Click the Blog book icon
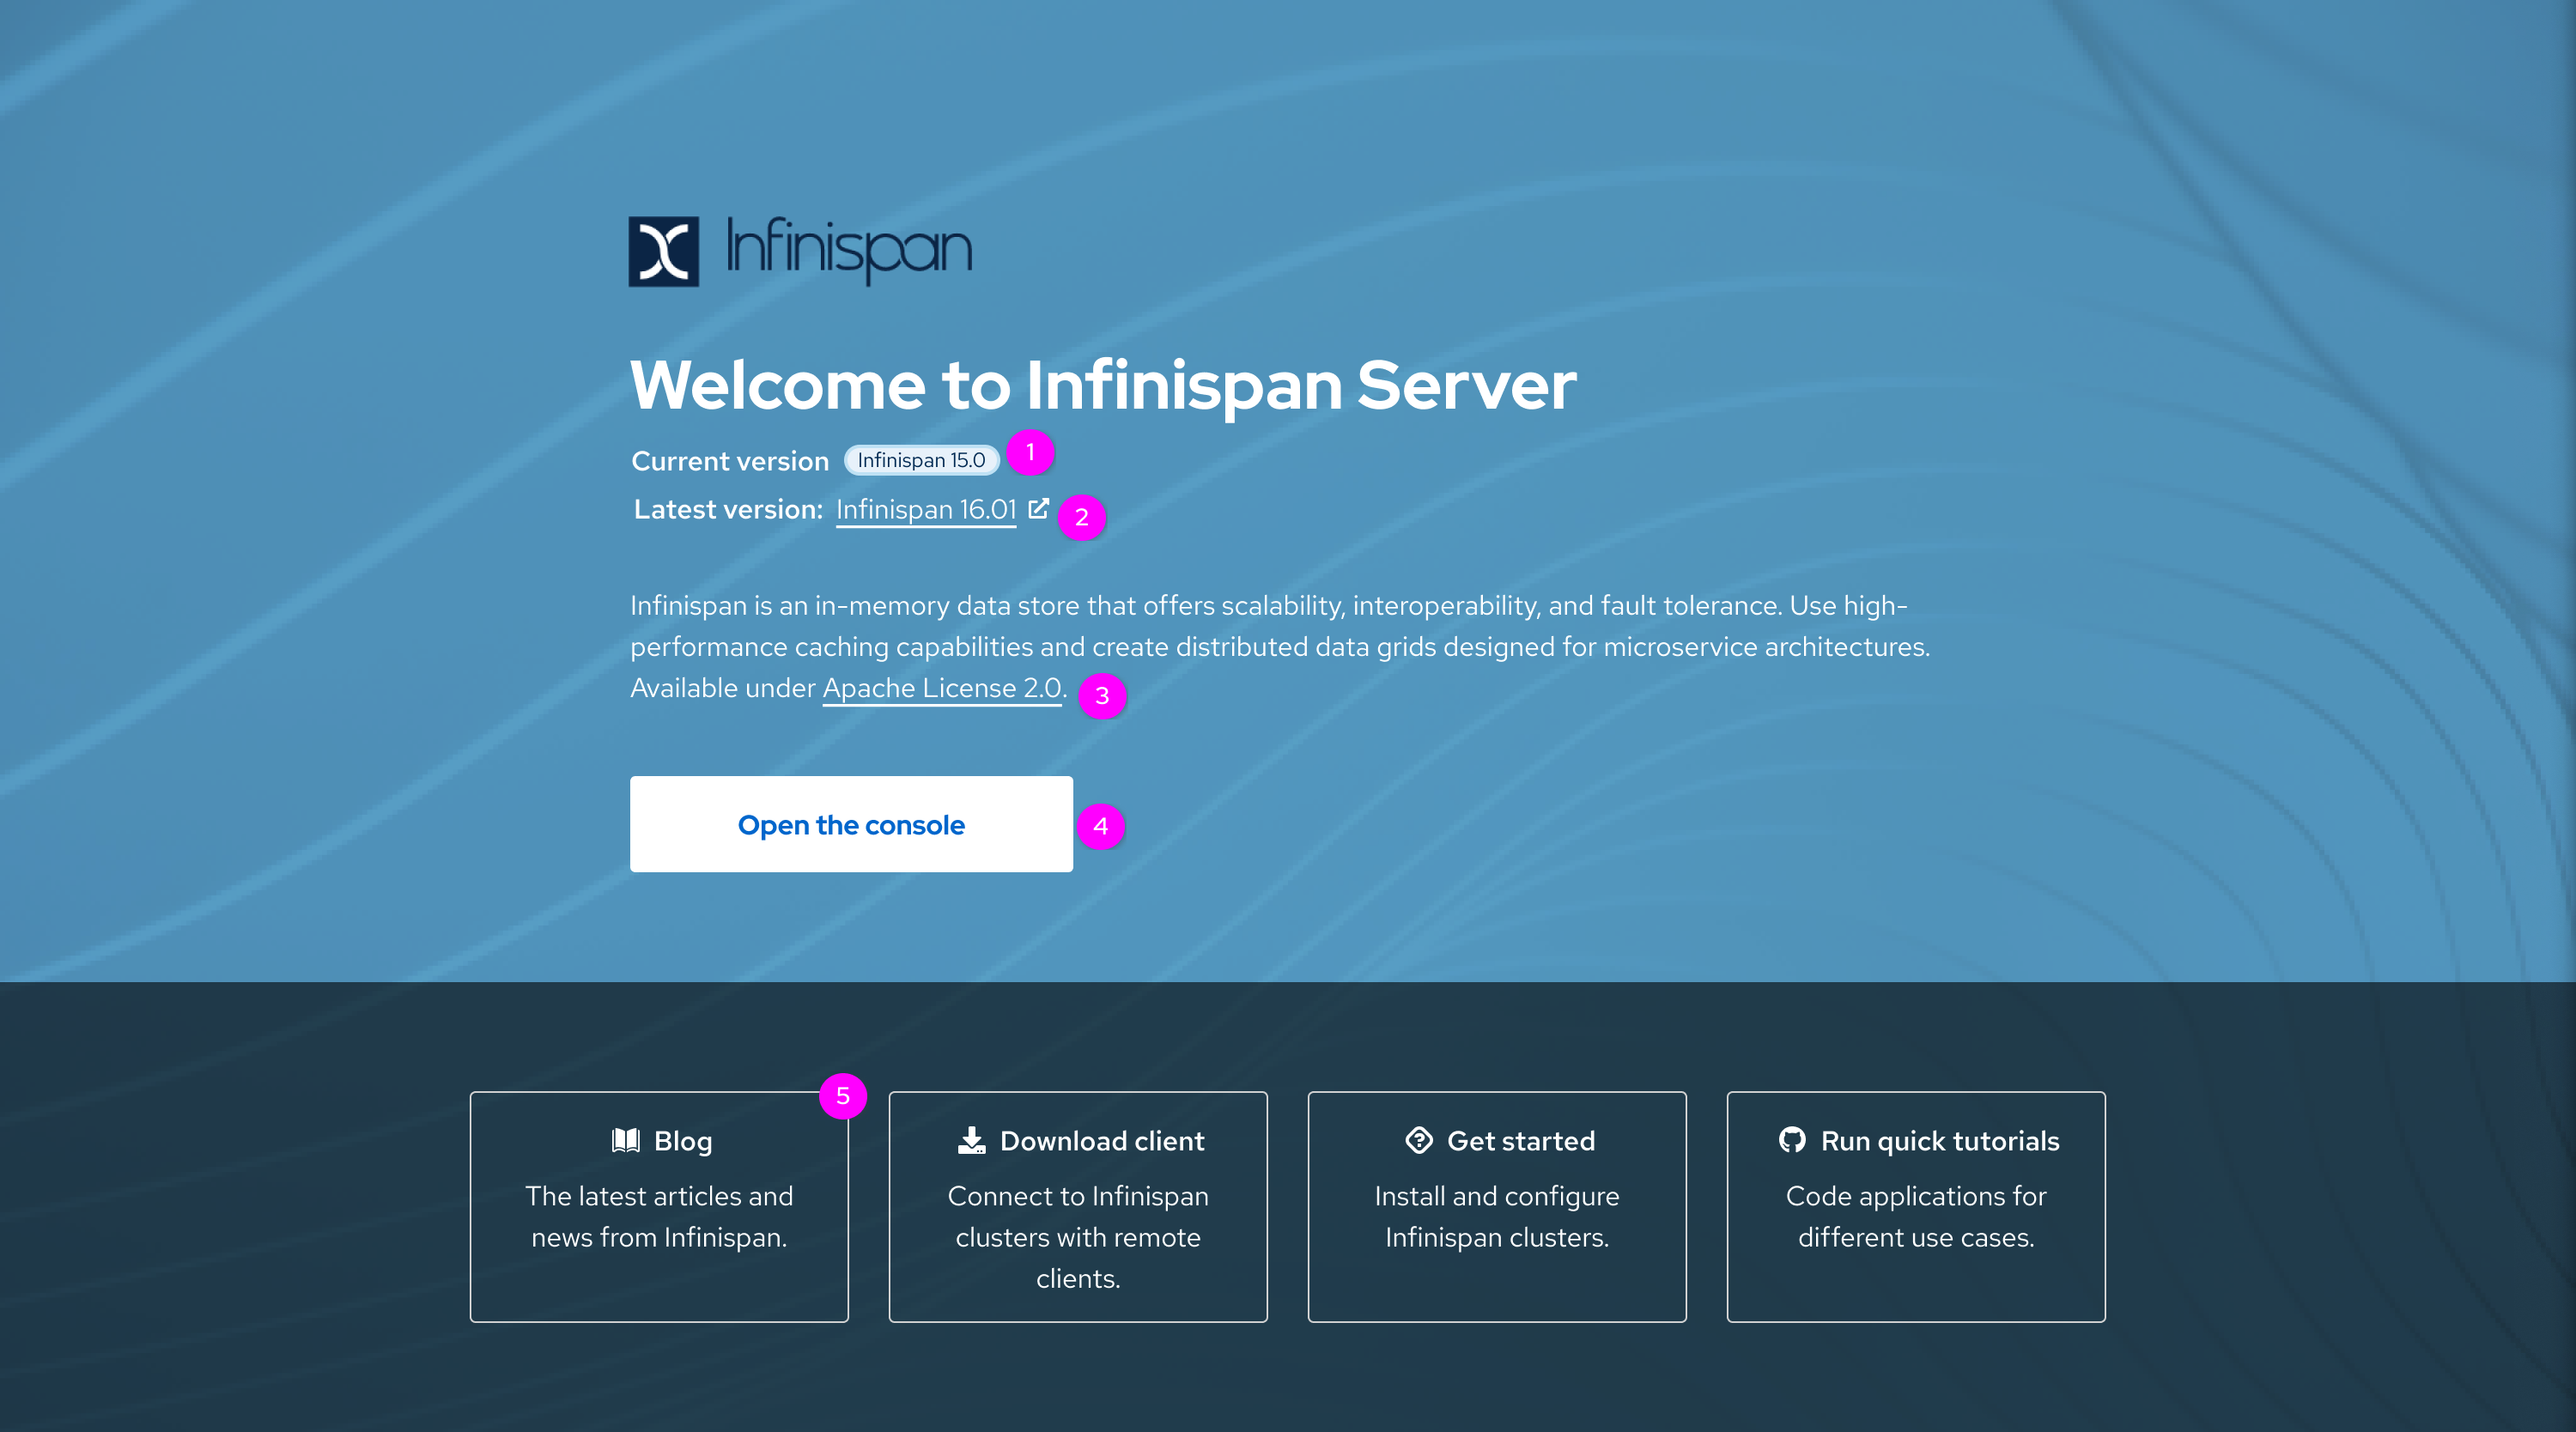Viewport: 2576px width, 1432px height. [626, 1140]
